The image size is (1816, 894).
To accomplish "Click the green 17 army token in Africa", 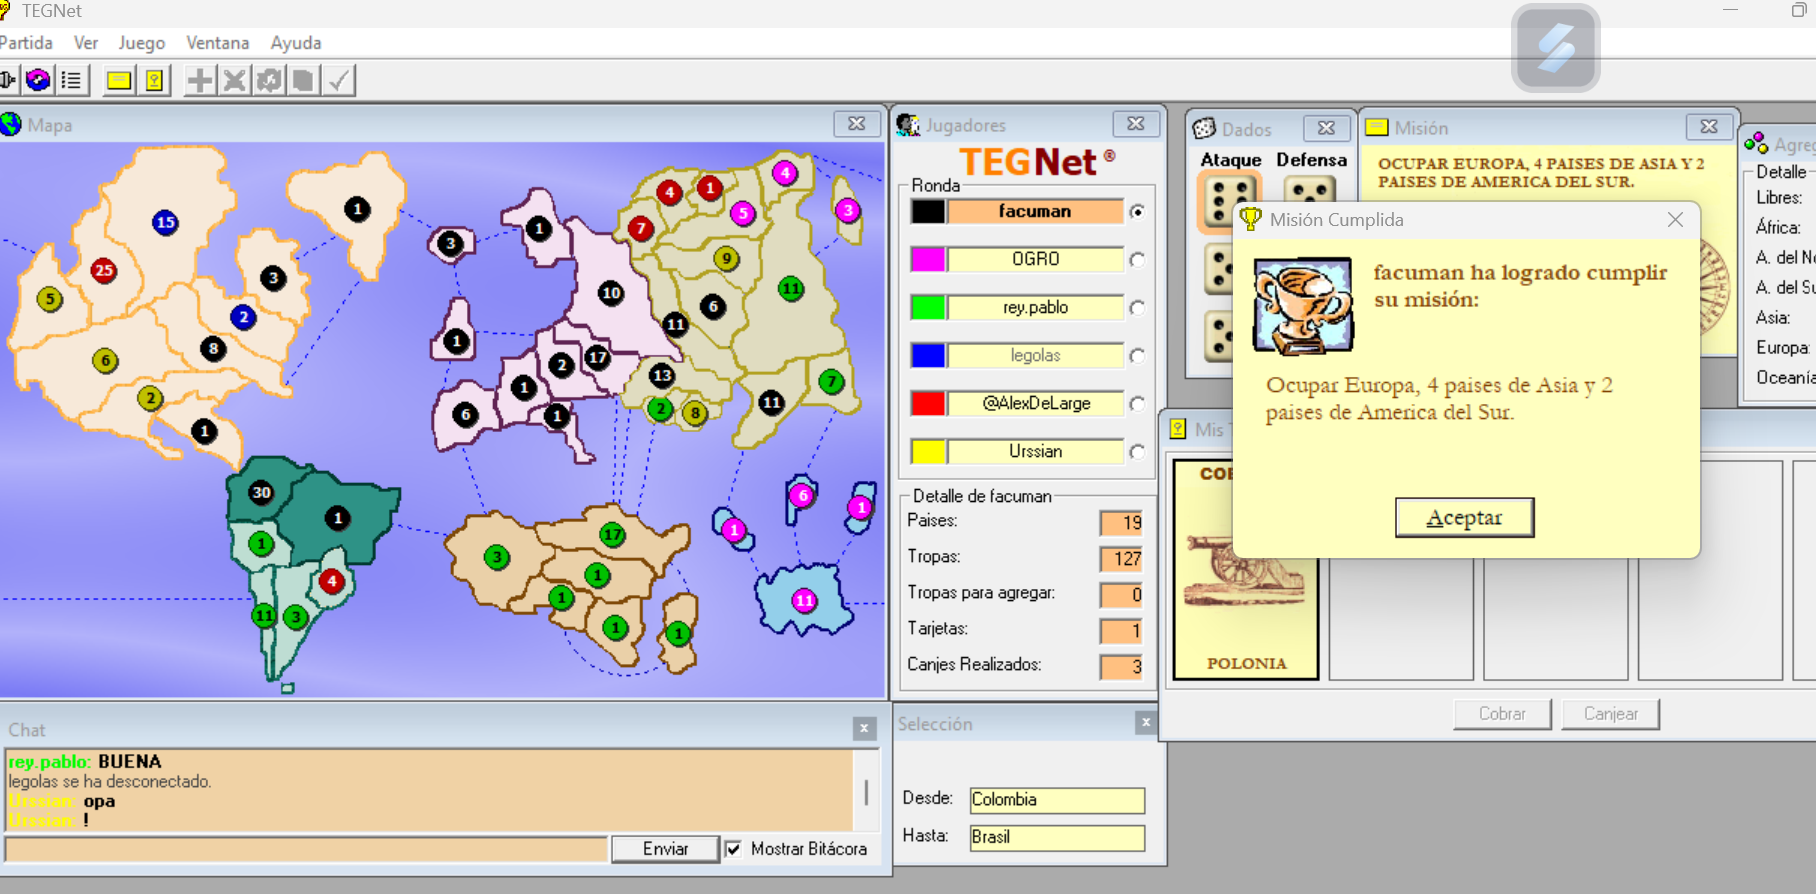I will [612, 535].
